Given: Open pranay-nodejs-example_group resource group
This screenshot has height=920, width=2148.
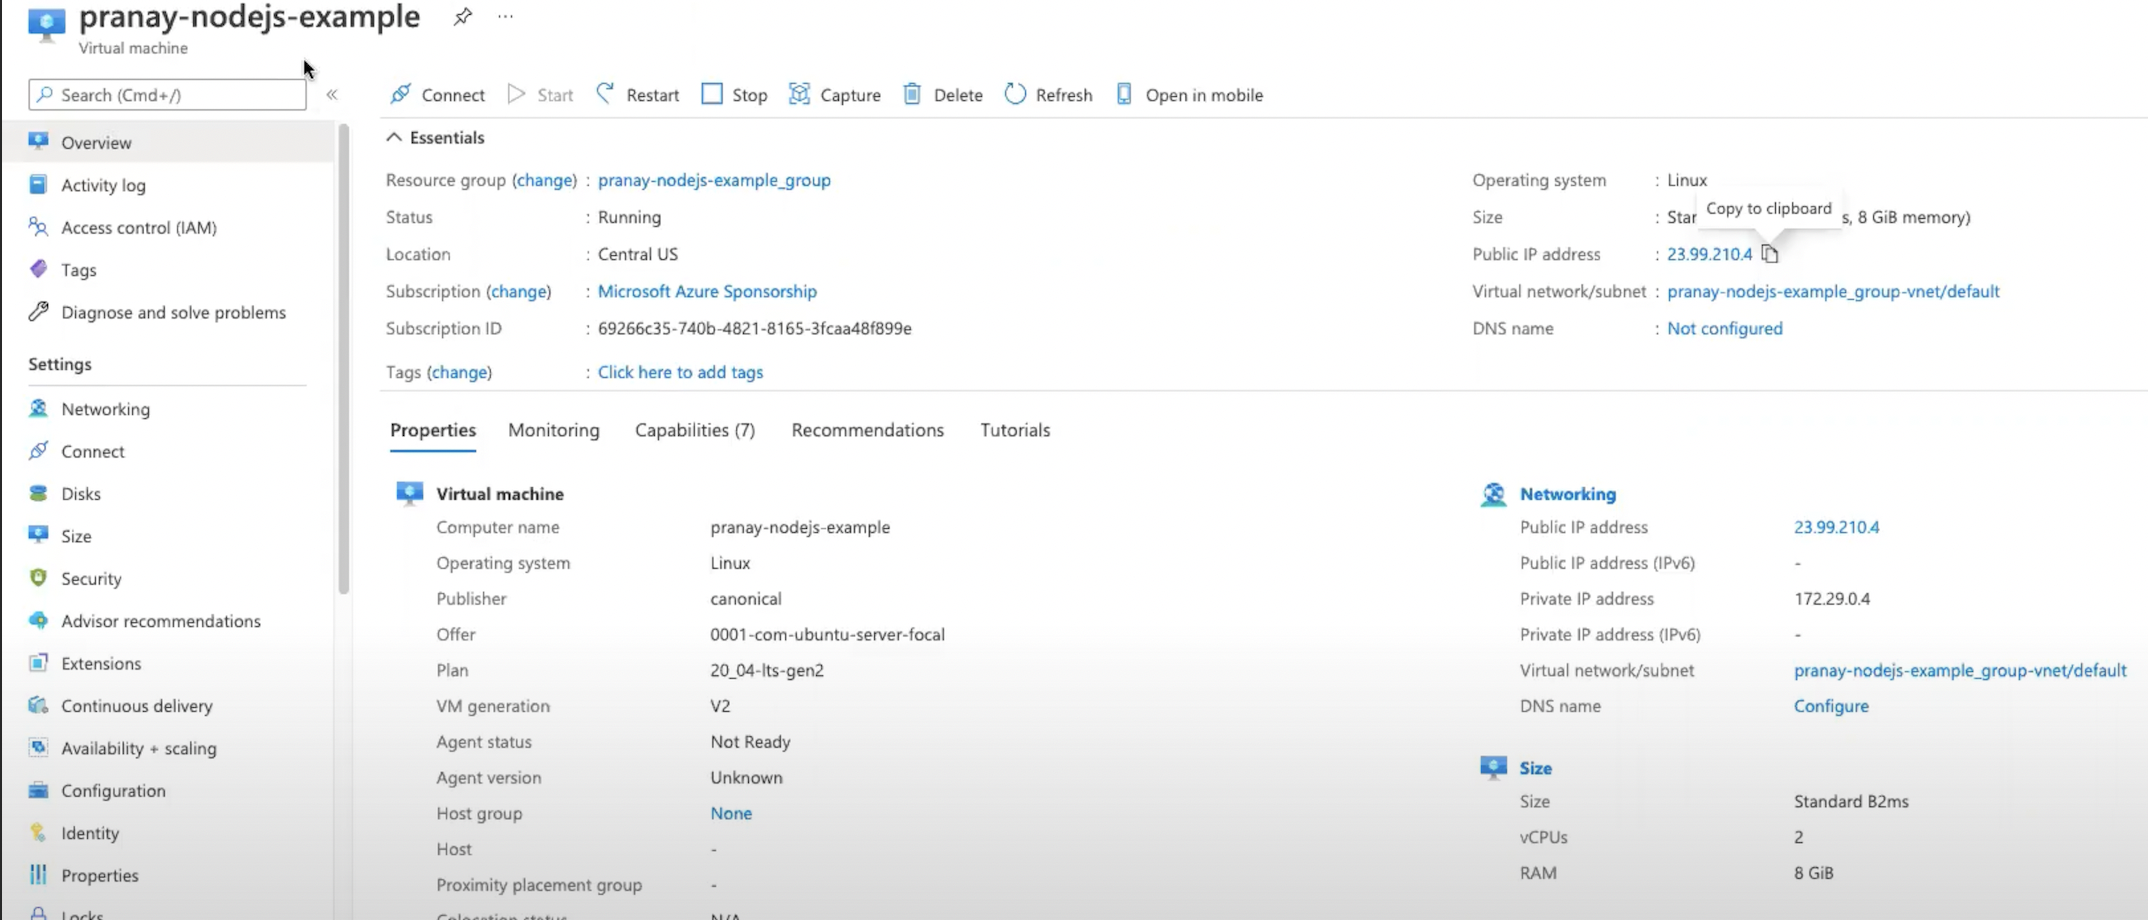Looking at the screenshot, I should pyautogui.click(x=714, y=180).
